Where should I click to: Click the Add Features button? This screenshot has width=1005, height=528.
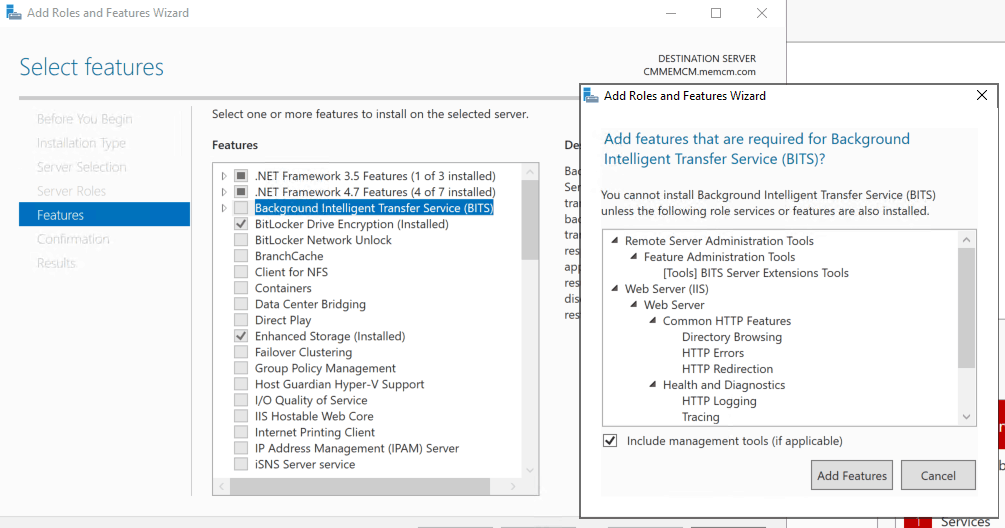pos(852,475)
